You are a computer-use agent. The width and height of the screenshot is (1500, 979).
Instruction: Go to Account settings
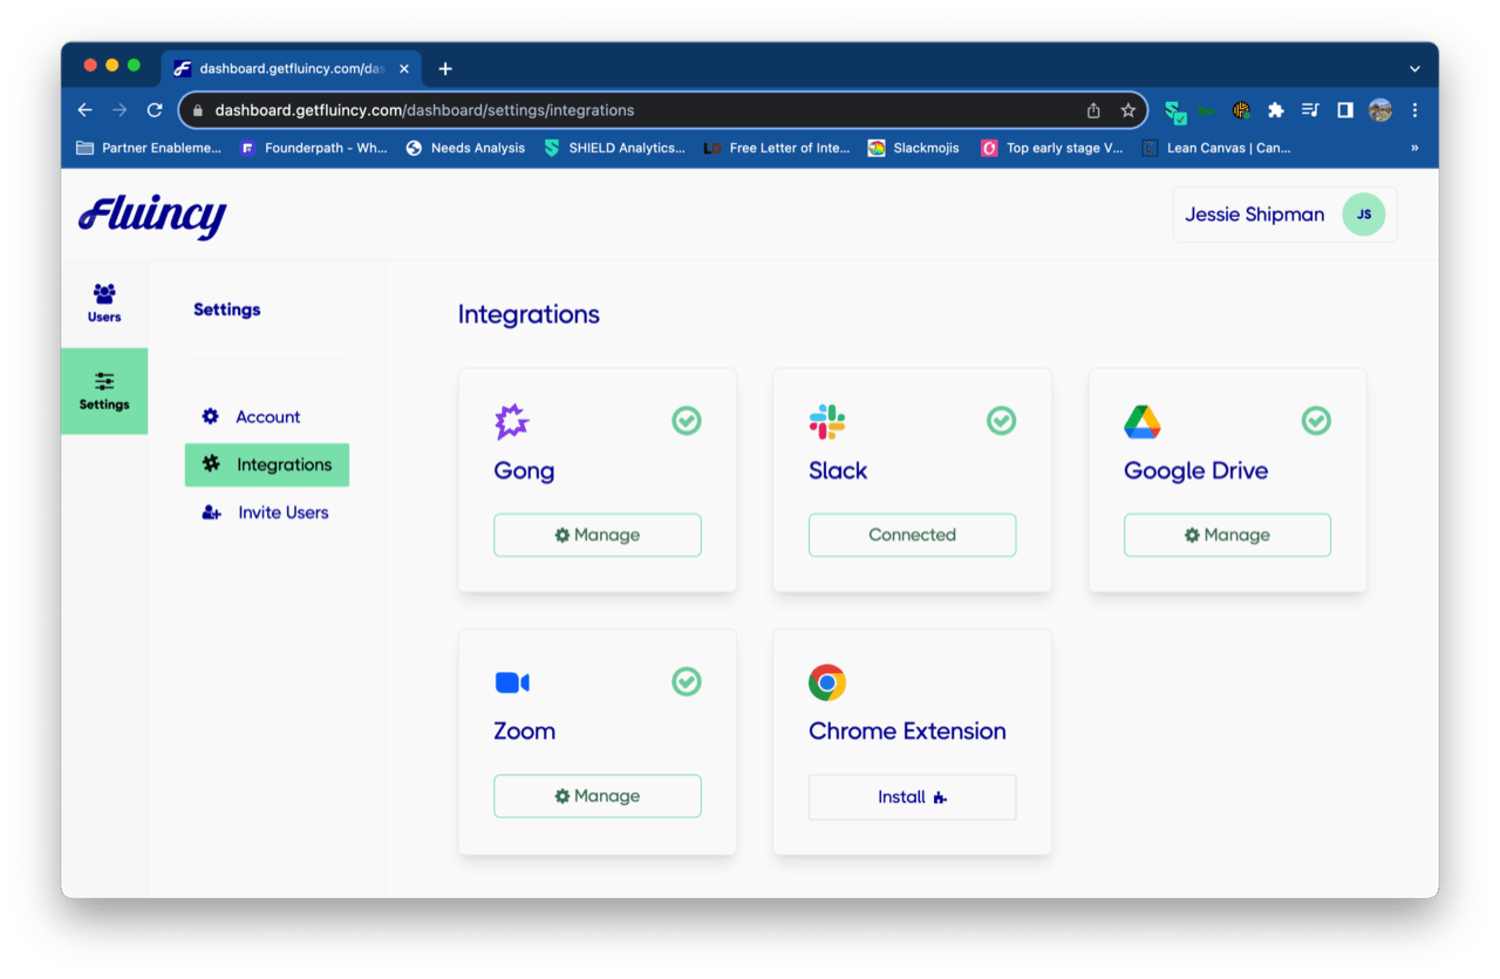tap(267, 417)
